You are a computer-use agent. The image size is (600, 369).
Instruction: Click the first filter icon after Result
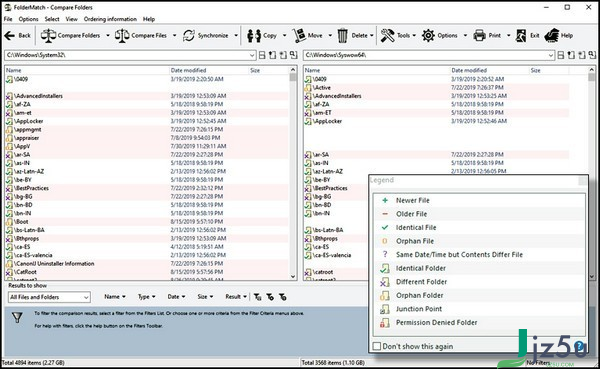tap(258, 297)
